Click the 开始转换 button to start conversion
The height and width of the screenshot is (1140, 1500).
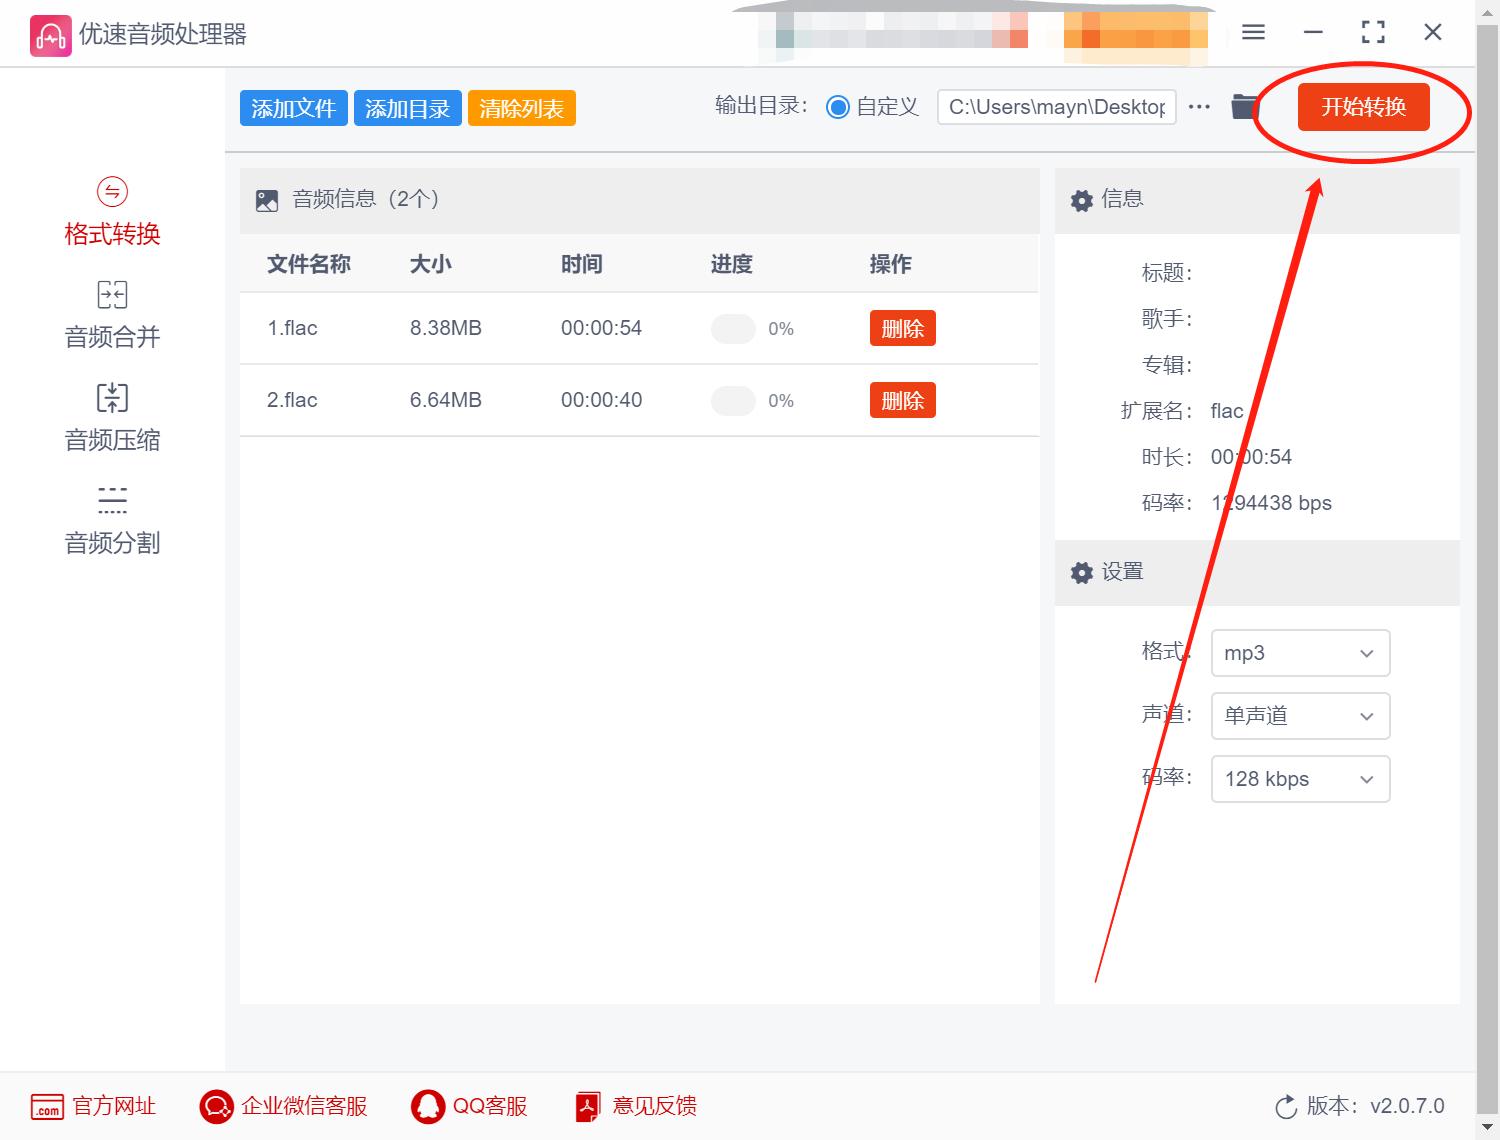(x=1362, y=107)
